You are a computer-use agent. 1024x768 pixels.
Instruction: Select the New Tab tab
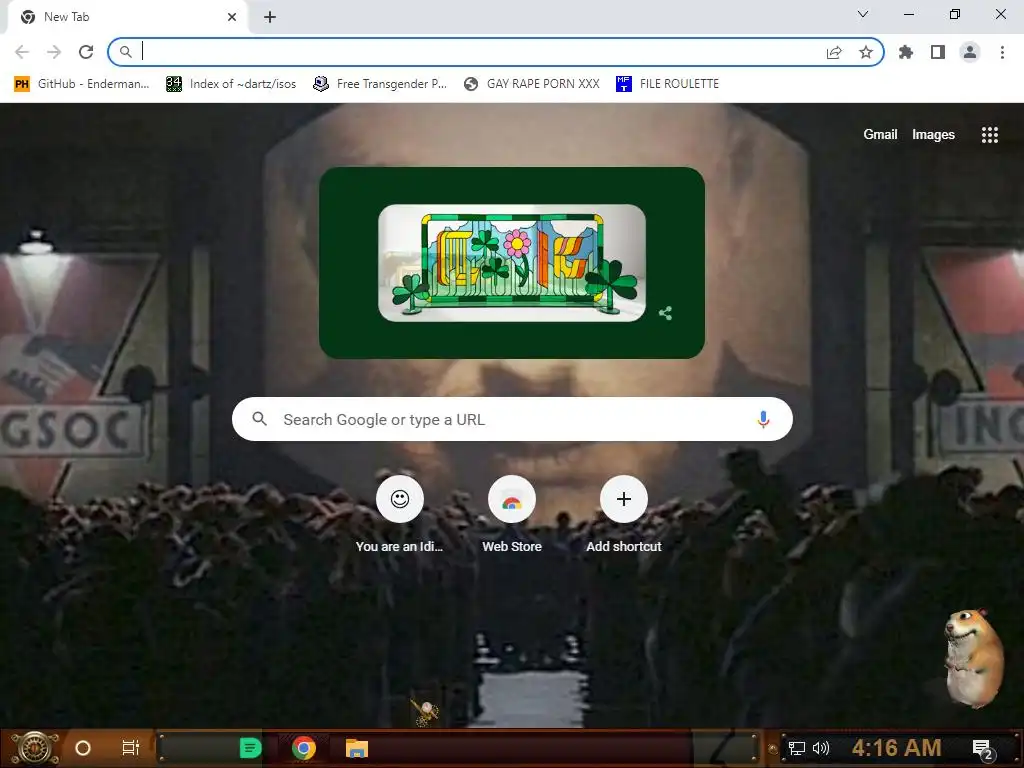tap(127, 17)
